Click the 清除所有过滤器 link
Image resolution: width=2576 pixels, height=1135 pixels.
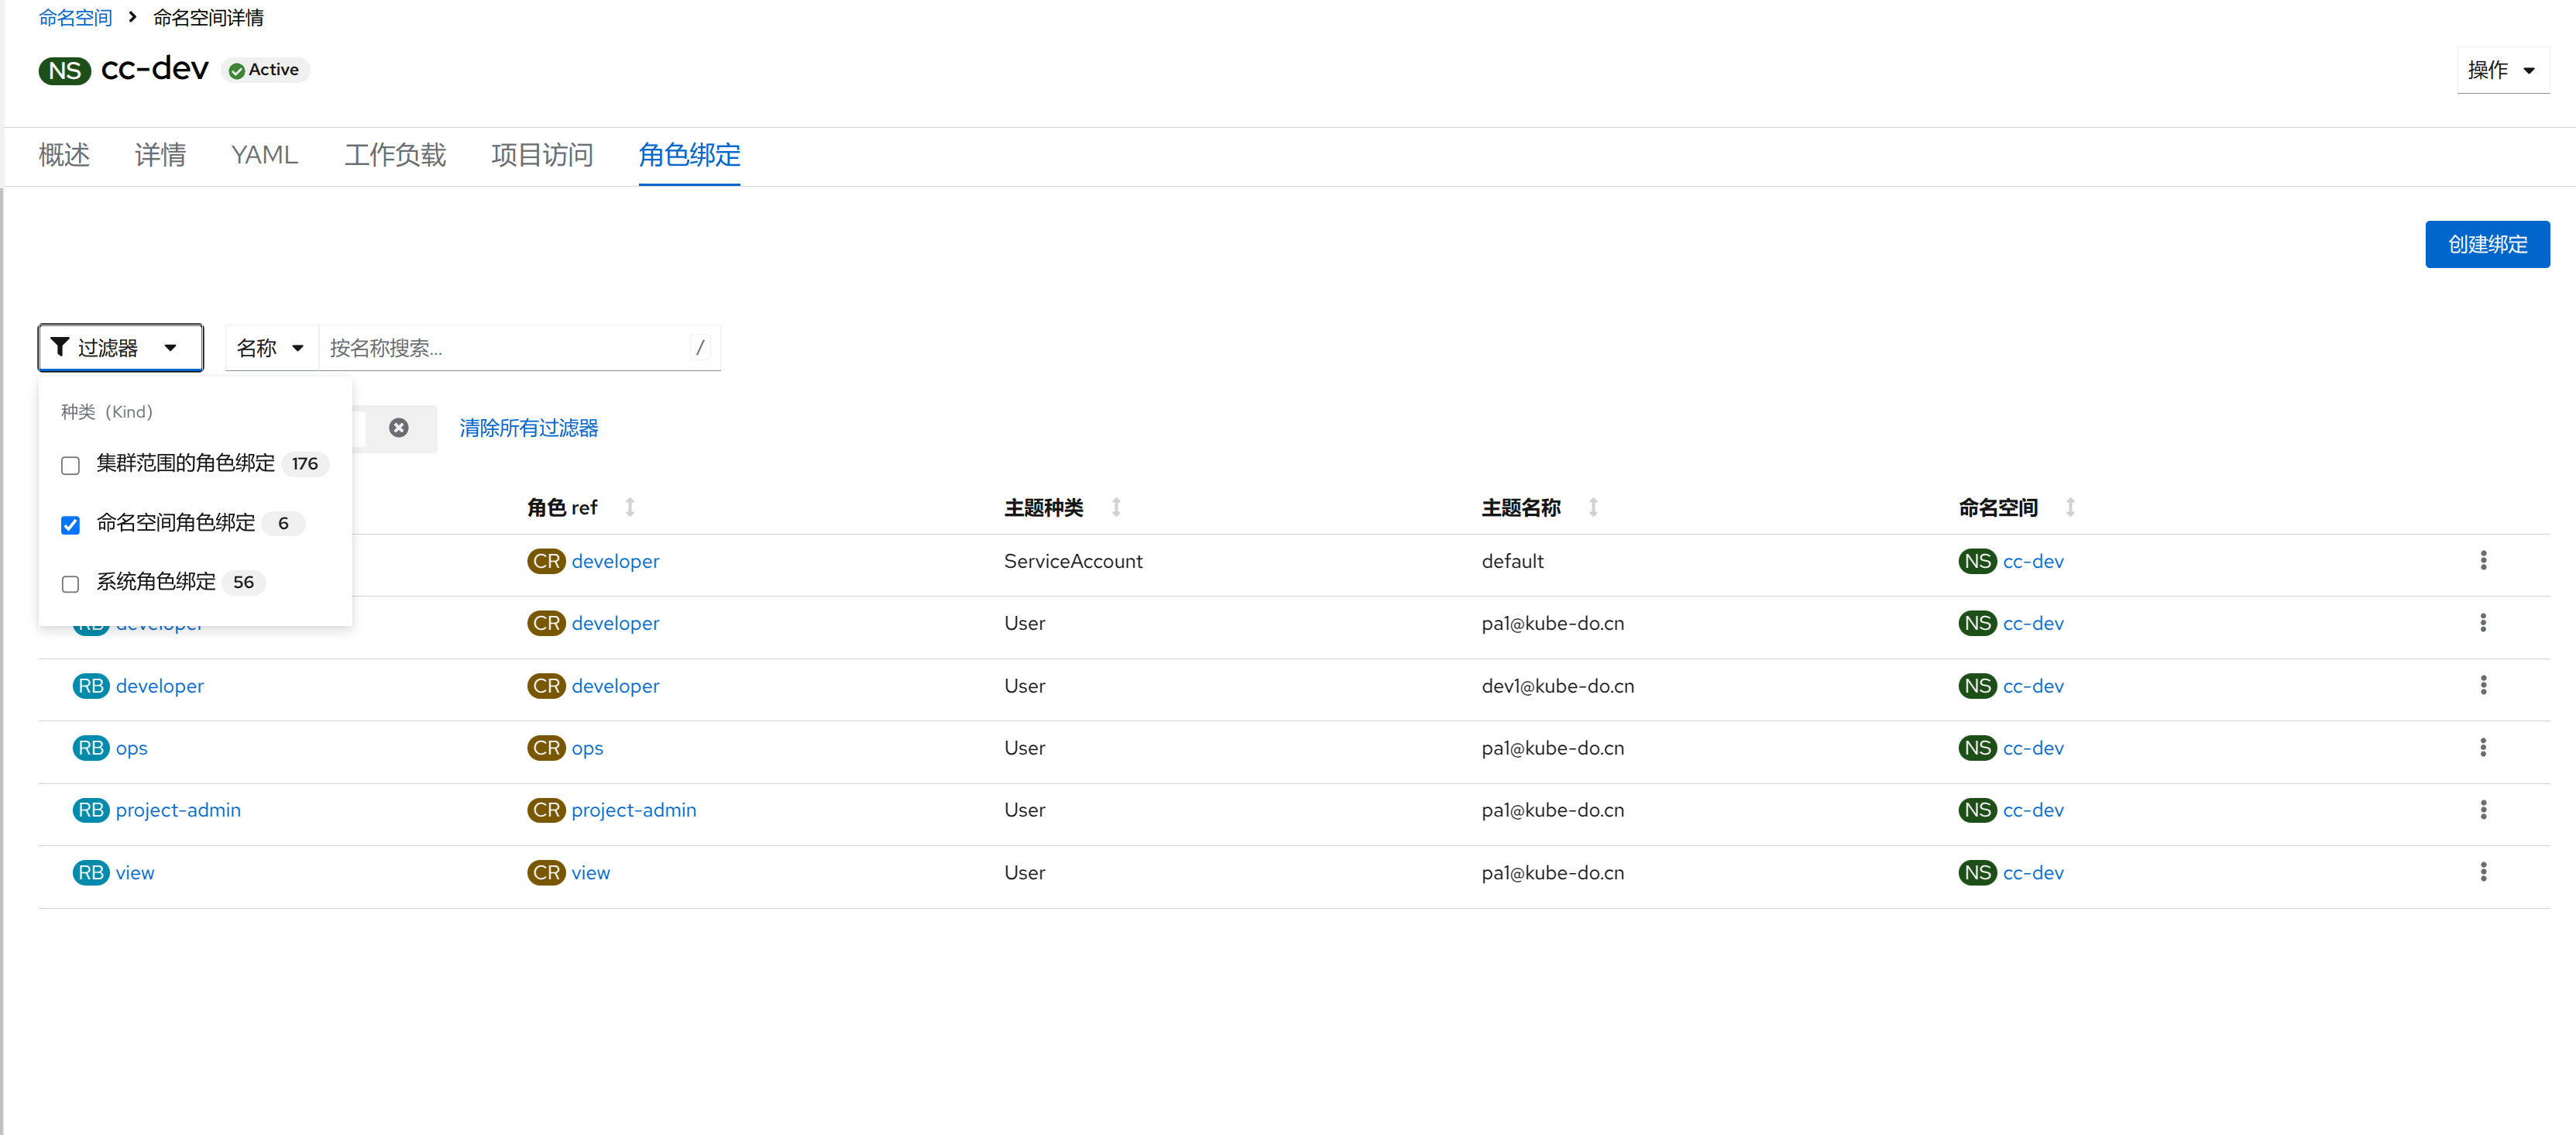click(528, 428)
